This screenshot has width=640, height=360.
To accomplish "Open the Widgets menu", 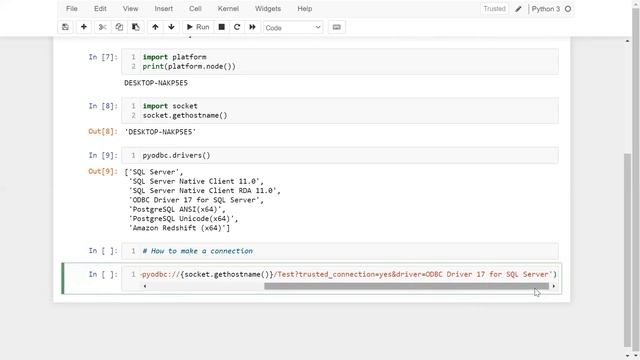I will tap(268, 9).
